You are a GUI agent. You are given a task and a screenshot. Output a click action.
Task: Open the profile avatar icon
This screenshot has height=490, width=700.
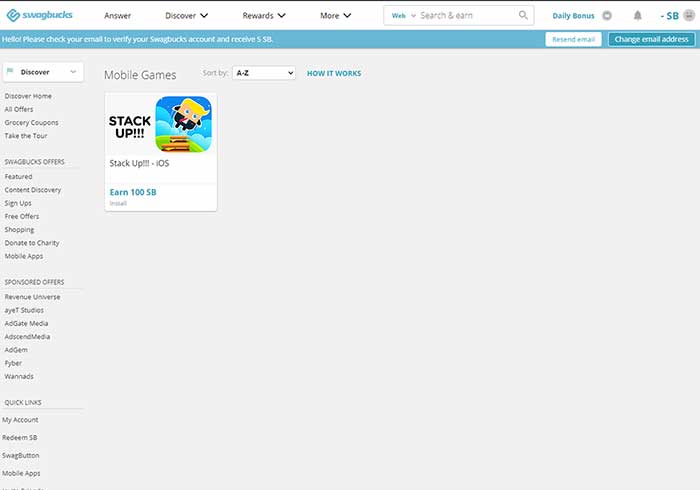point(689,15)
